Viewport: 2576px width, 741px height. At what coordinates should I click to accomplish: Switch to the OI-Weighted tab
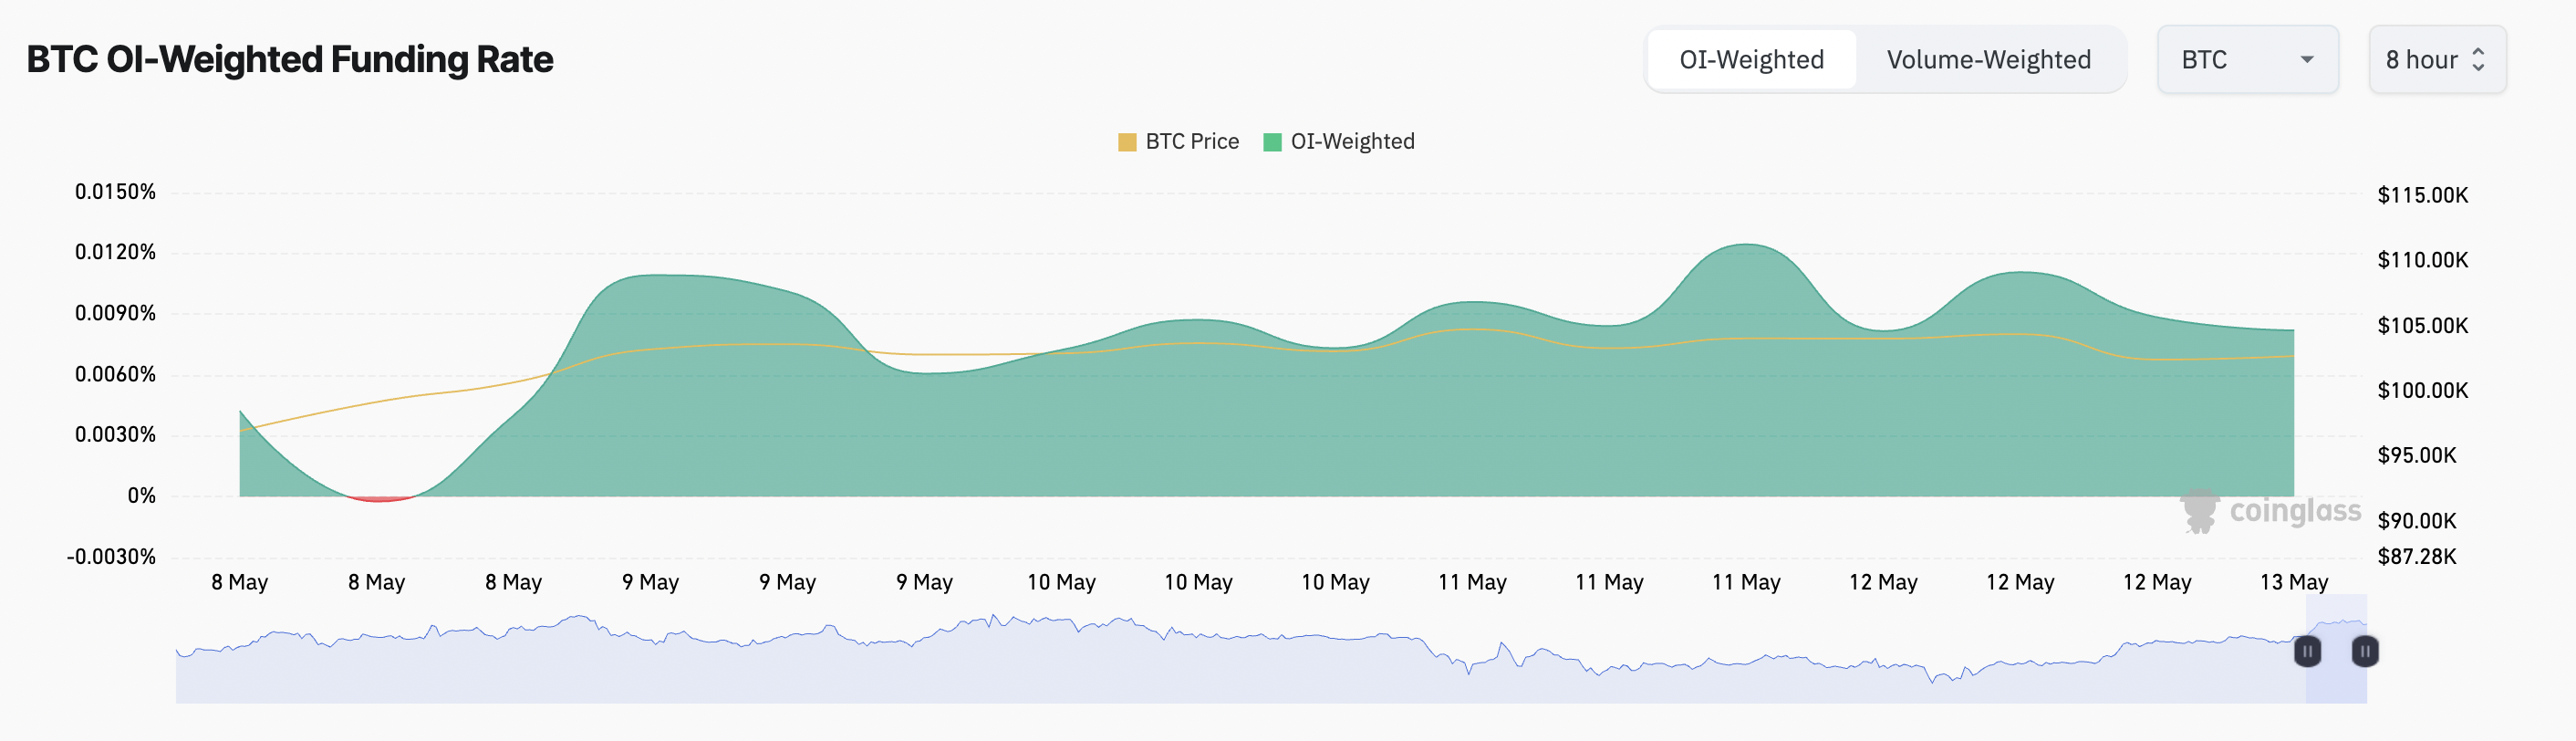pos(1751,60)
